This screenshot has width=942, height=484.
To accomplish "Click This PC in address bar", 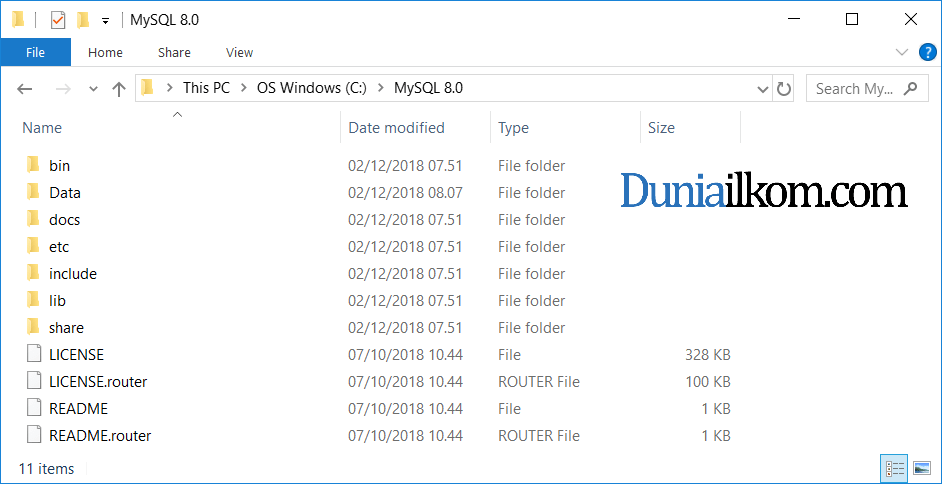I will 206,88.
